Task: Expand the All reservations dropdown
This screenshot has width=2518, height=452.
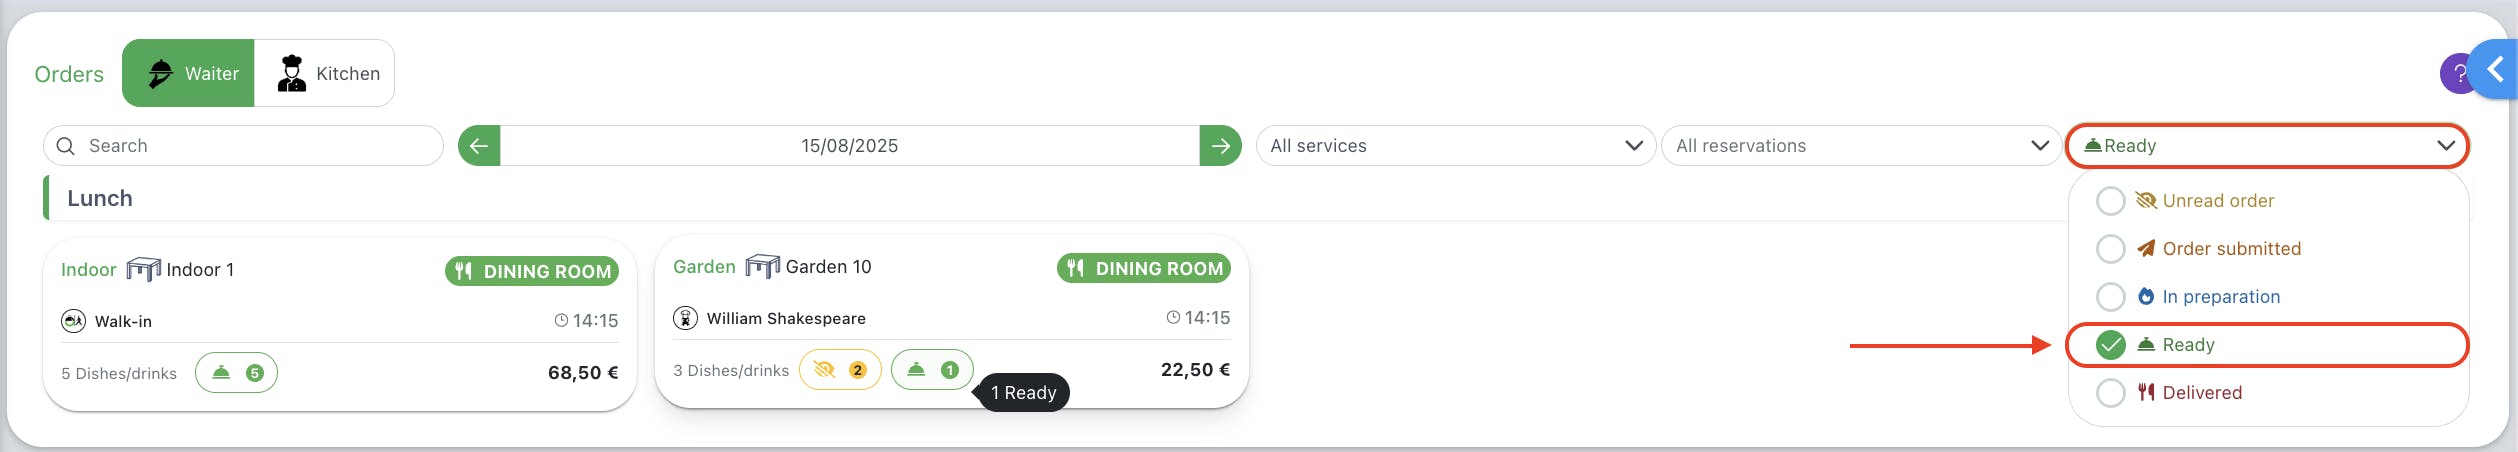Action: (x=1860, y=146)
